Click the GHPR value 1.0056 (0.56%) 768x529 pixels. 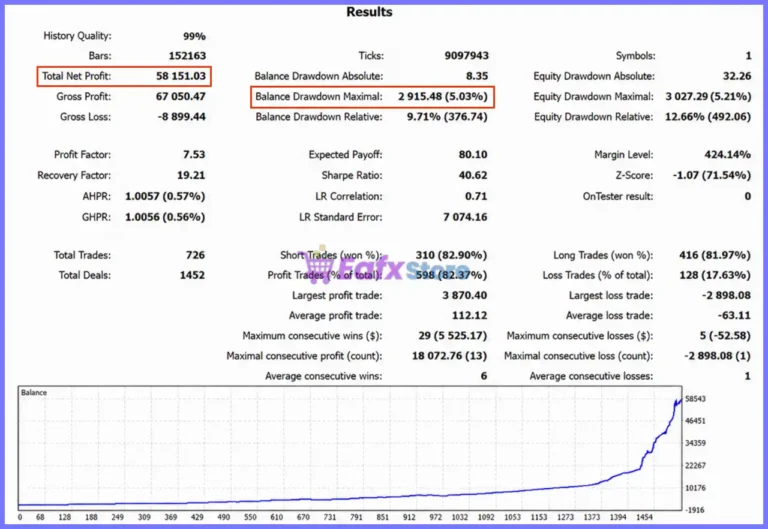(x=165, y=217)
